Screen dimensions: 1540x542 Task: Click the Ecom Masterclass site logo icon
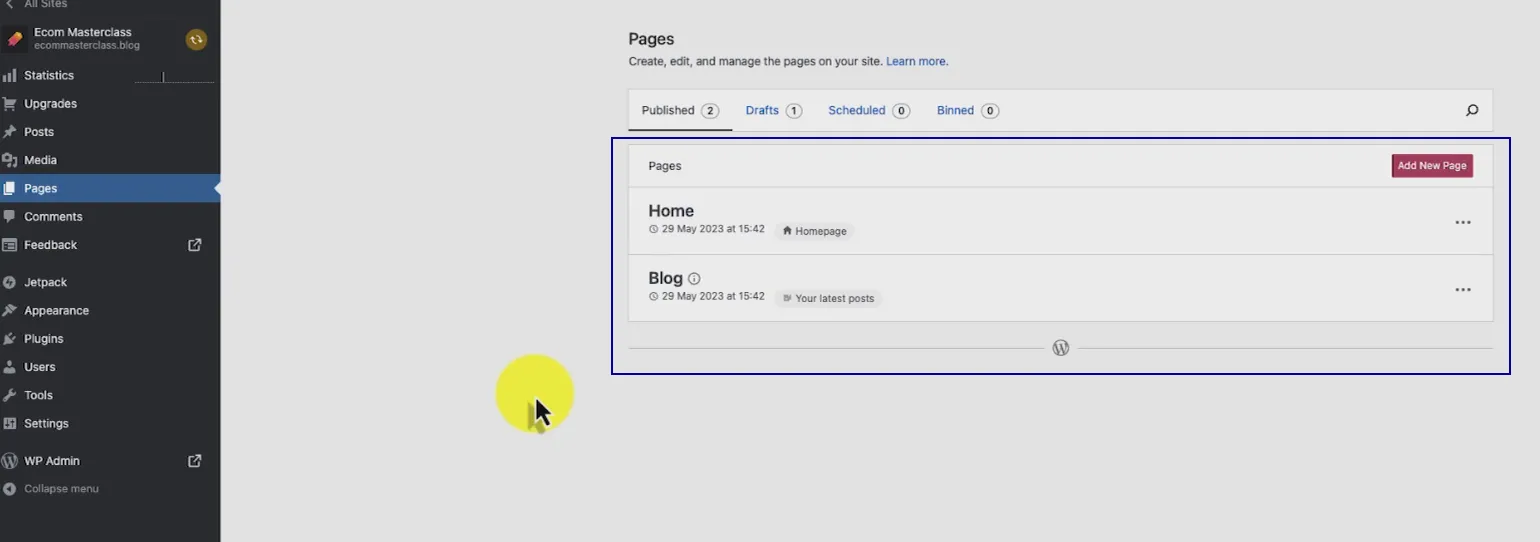[x=14, y=39]
